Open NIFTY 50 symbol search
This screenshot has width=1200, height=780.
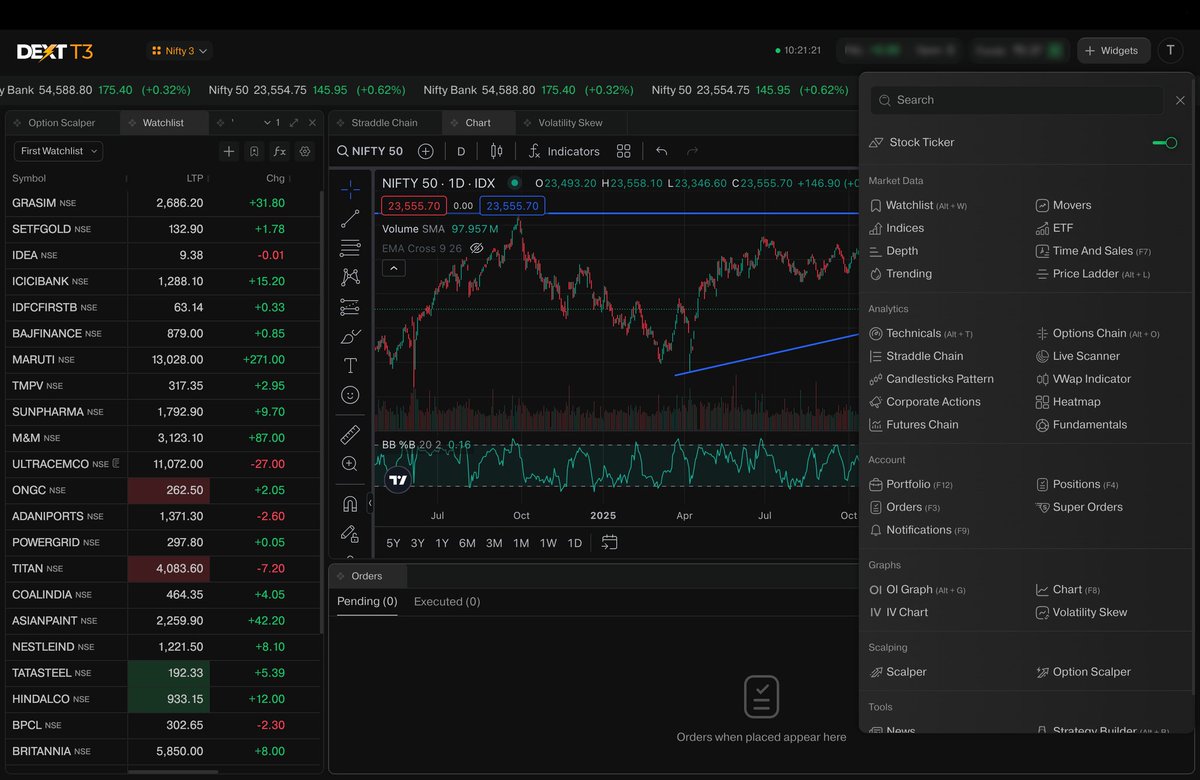[370, 151]
